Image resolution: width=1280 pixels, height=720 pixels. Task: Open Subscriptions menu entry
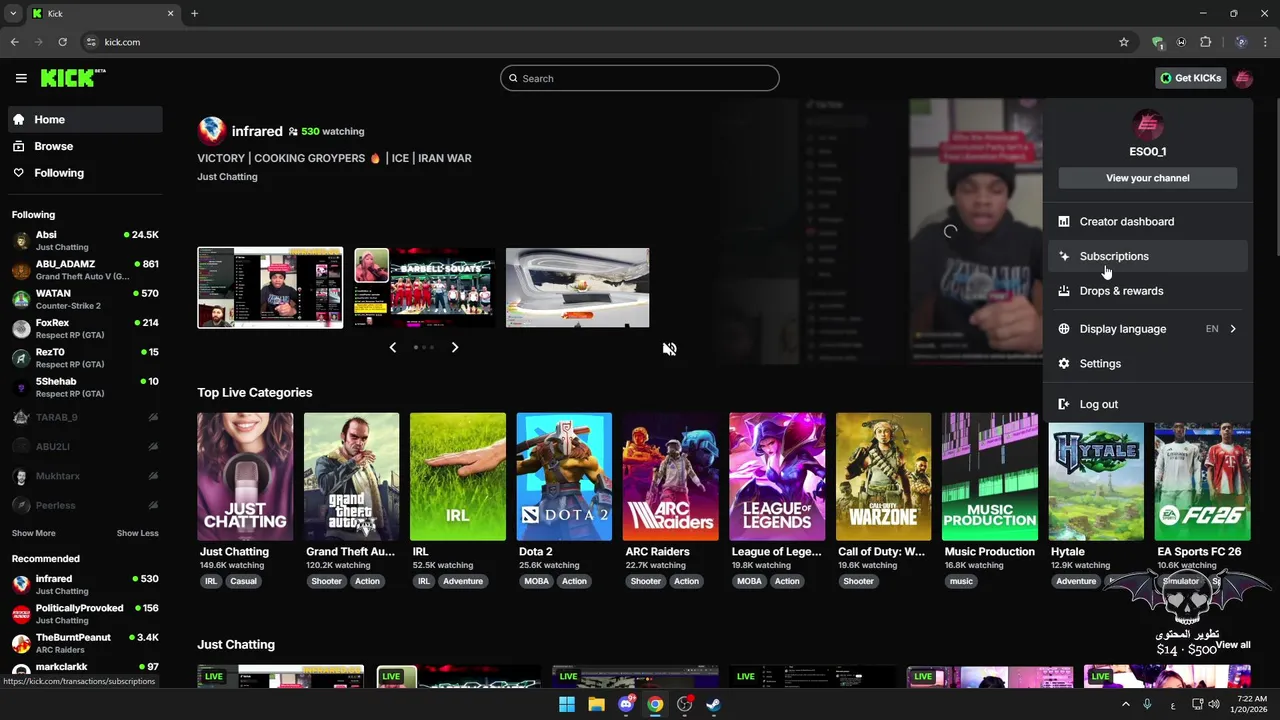(x=1147, y=256)
